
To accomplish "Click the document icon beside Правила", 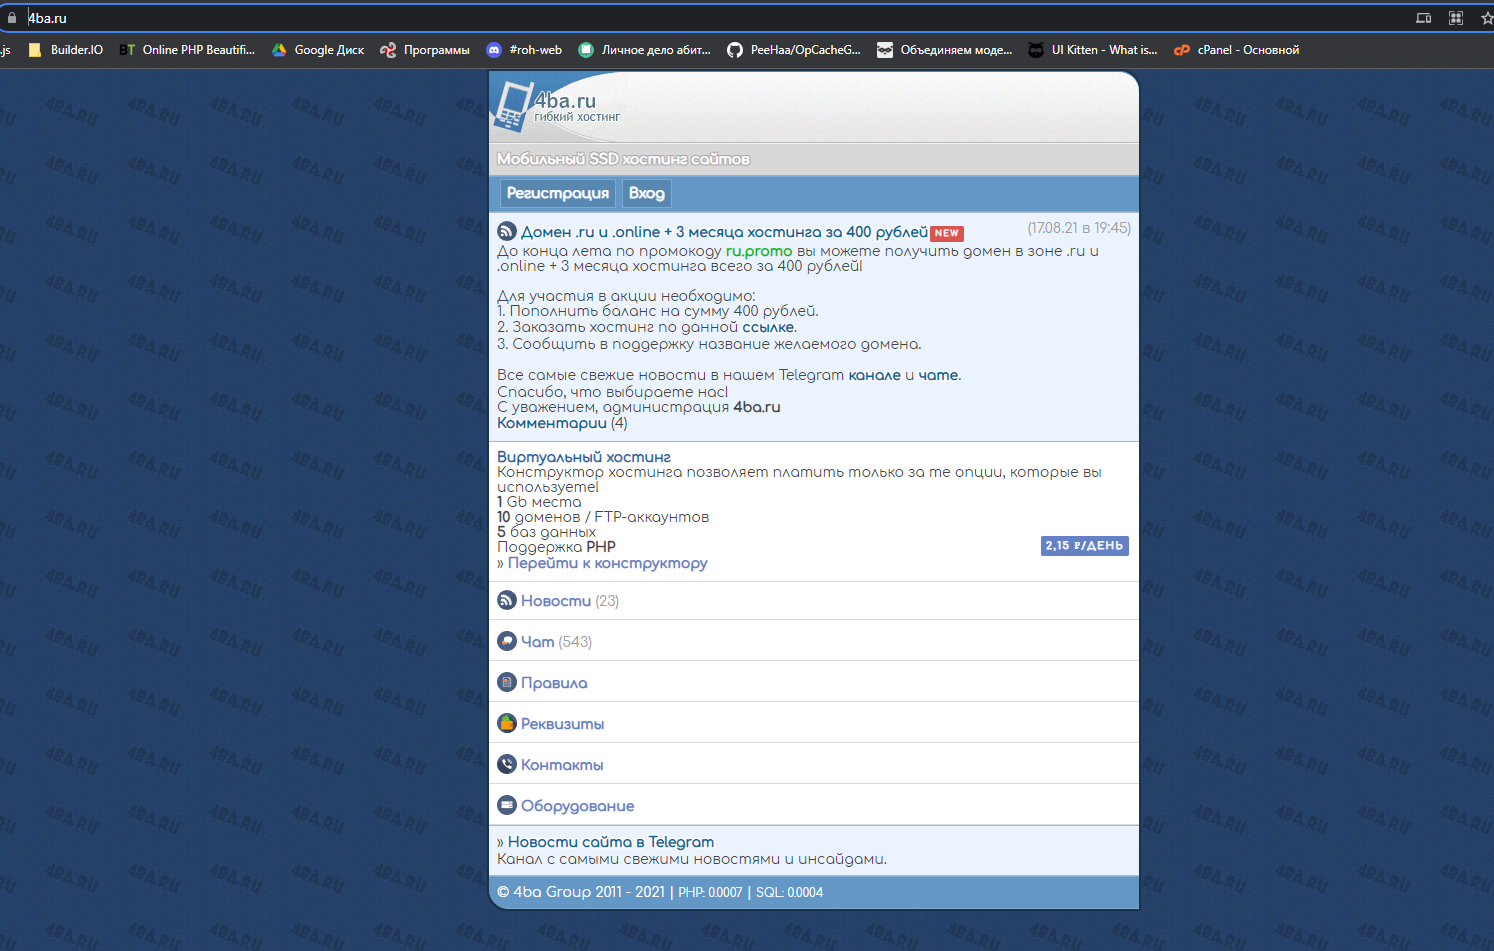I will (x=507, y=682).
